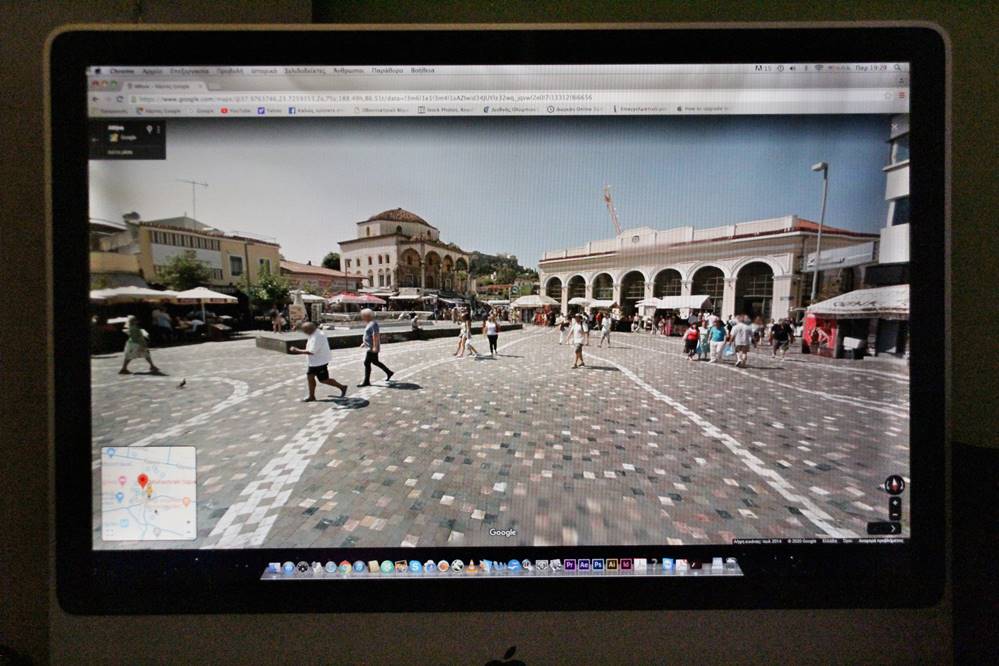Open the Chrome menu in the menu bar
999x666 pixels.
pyautogui.click(x=122, y=71)
